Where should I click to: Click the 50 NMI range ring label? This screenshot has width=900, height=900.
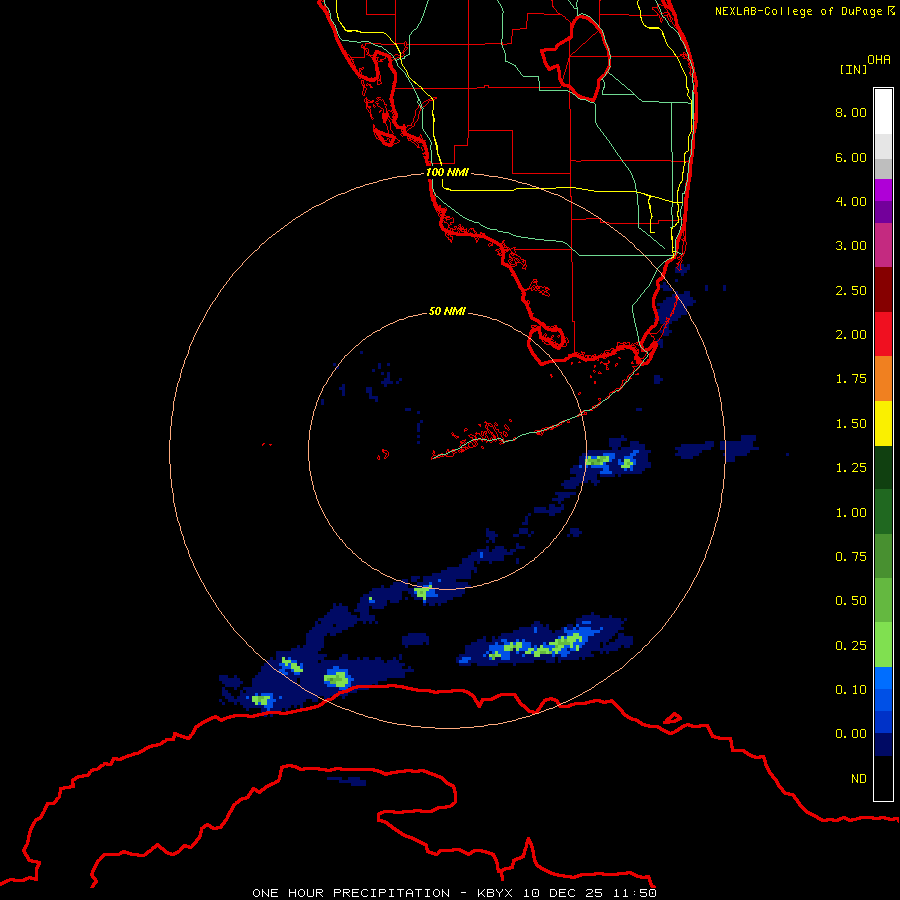[x=447, y=311]
